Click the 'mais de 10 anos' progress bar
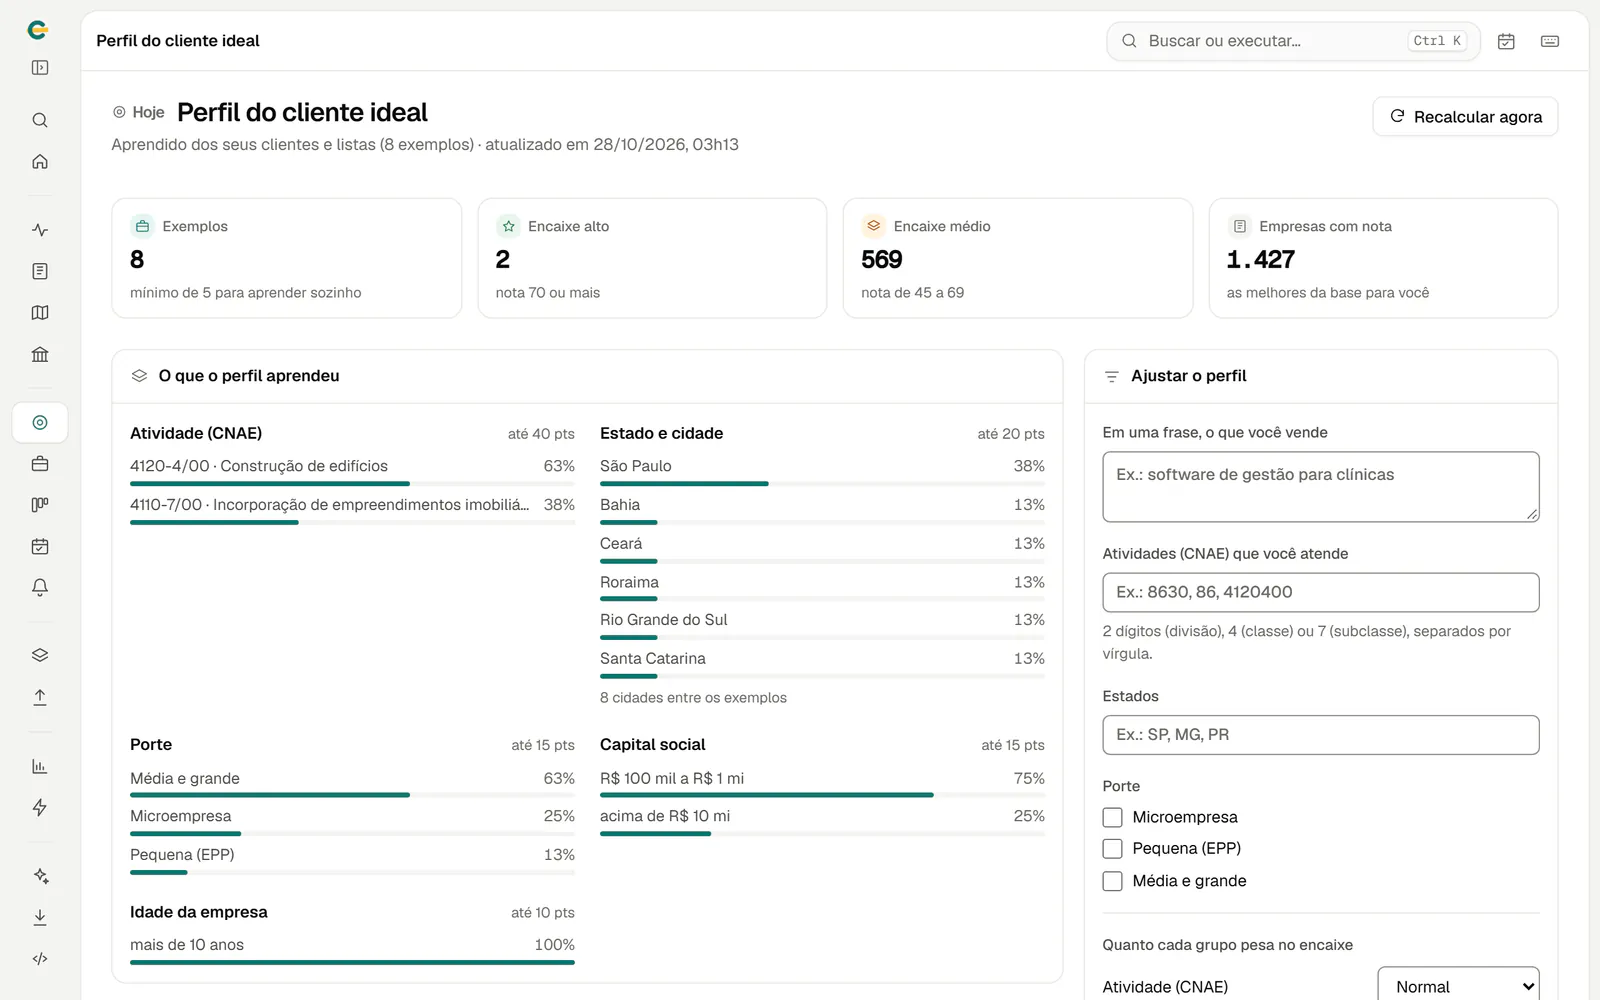1600x1000 pixels. [x=352, y=962]
